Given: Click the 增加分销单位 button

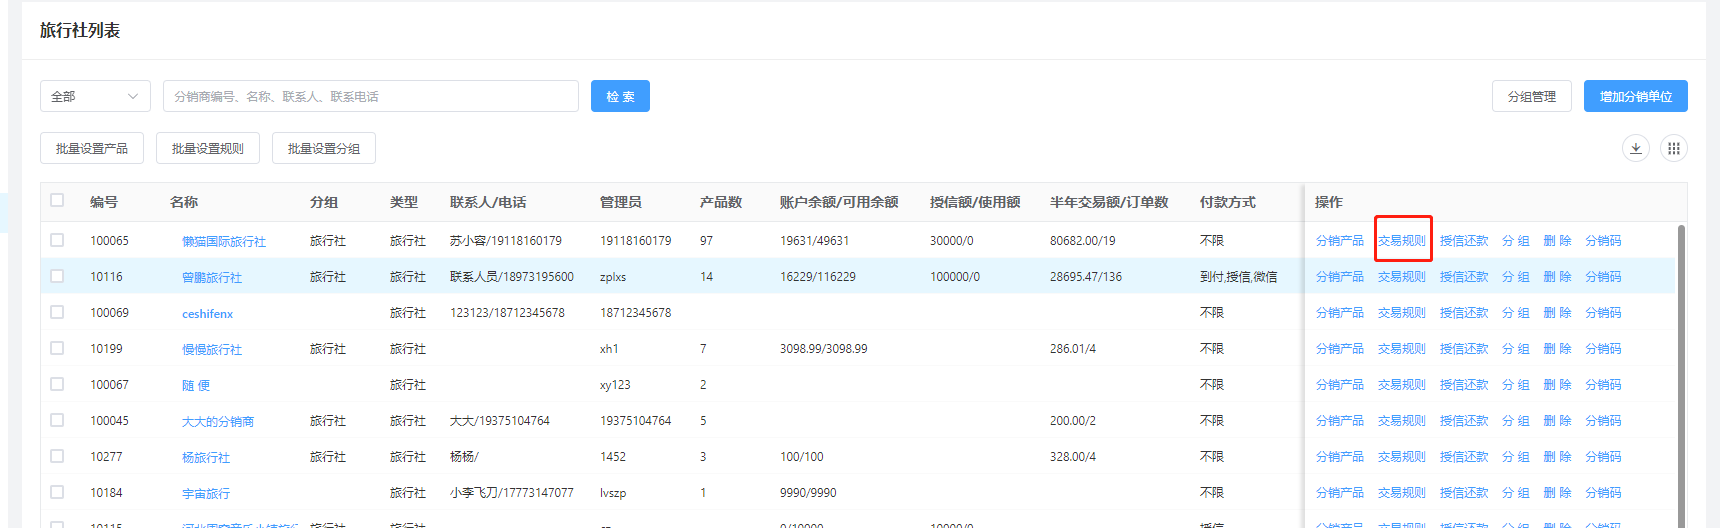Looking at the screenshot, I should (1635, 96).
